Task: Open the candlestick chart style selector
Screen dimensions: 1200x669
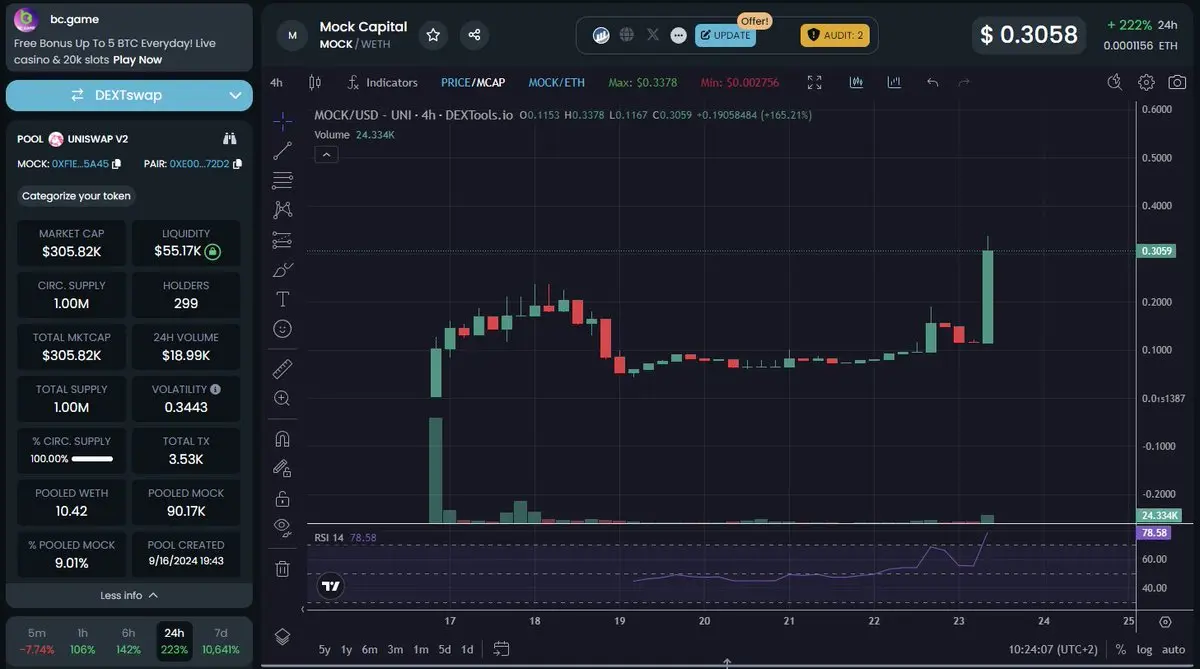Action: 315,82
